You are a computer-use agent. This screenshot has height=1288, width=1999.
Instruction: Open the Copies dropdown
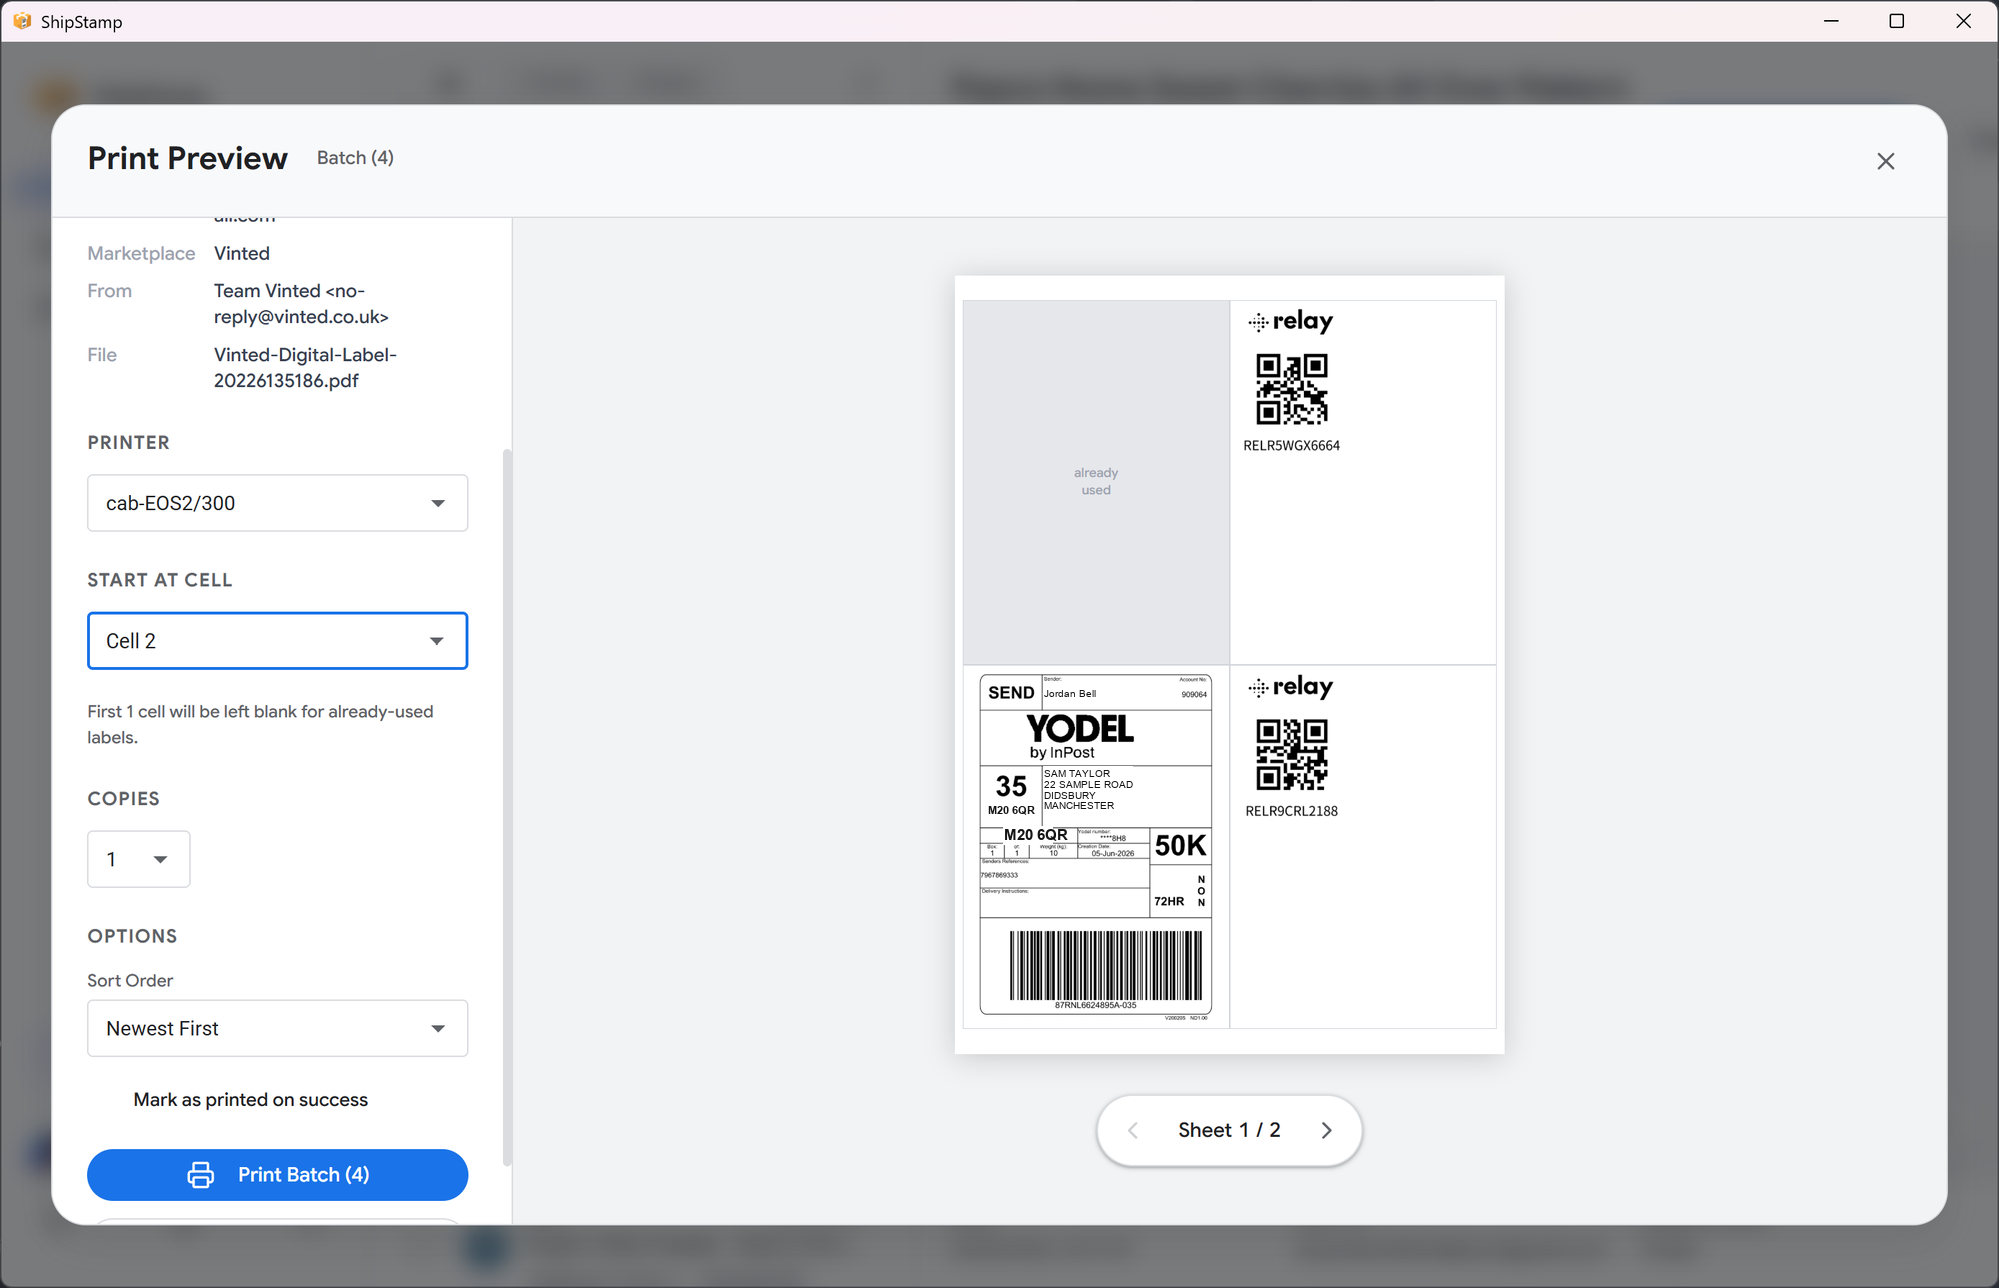point(139,859)
